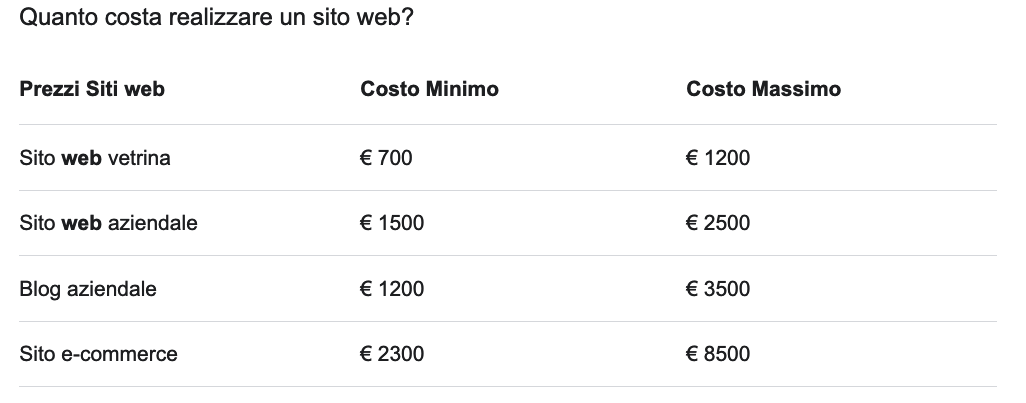Screen dimensions: 1026x403
Task: Click the € 3500 maximum cost cell
Action: tap(718, 289)
